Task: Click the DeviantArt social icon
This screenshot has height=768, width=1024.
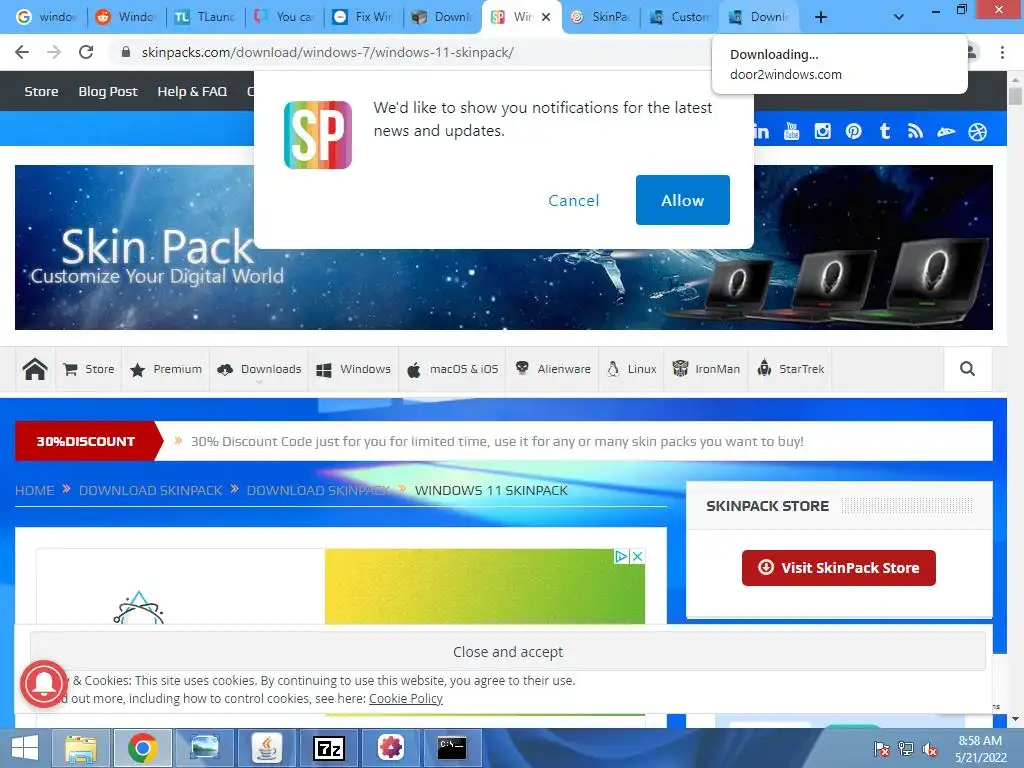Action: [946, 132]
